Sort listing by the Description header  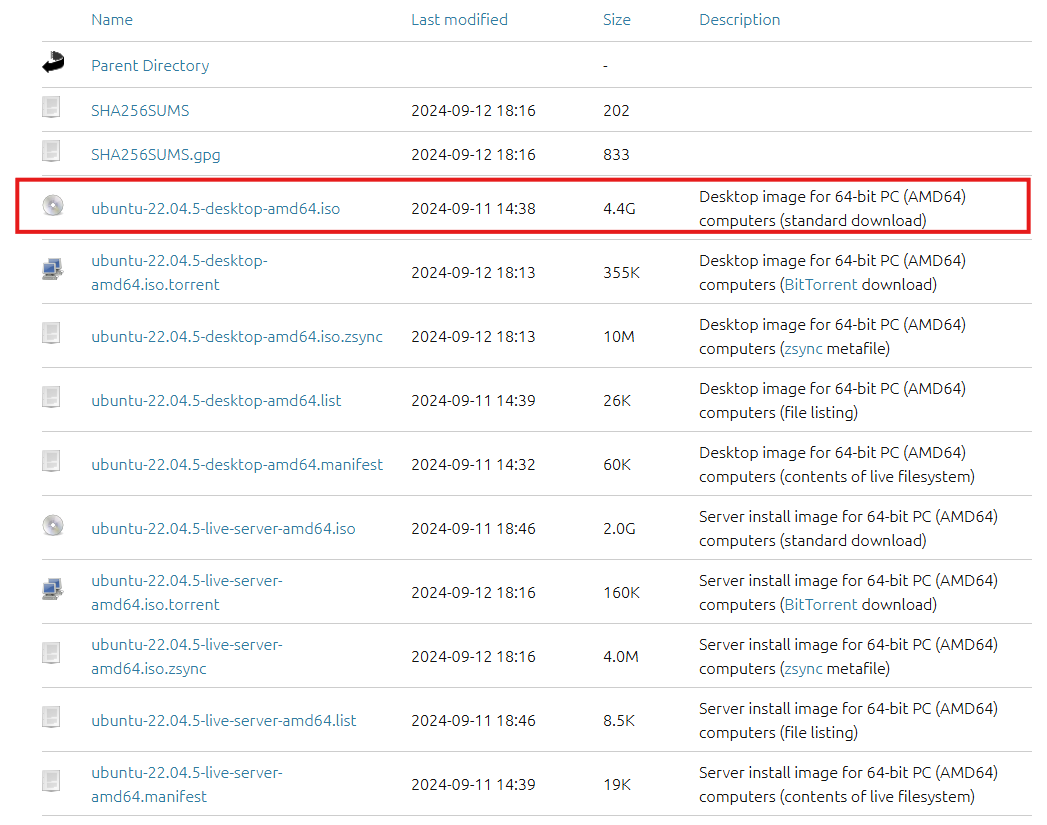(740, 20)
